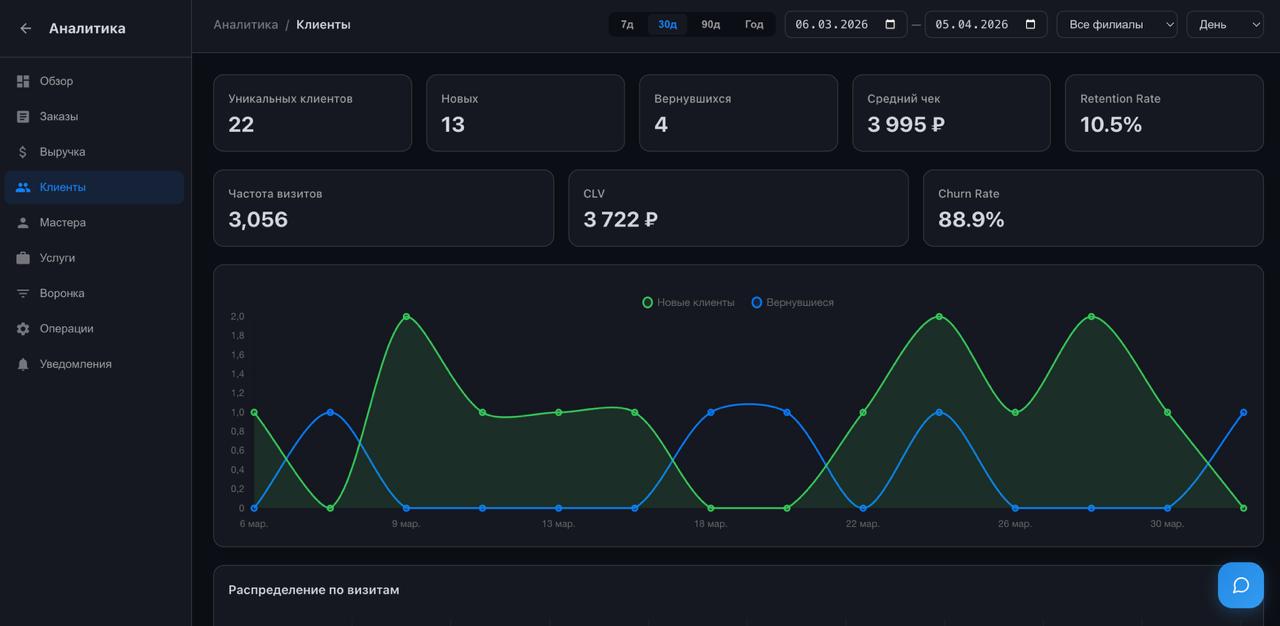Screen dimensions: 1280x626
Task: Go to Аналитика breadcrumb link
Action: tap(245, 25)
